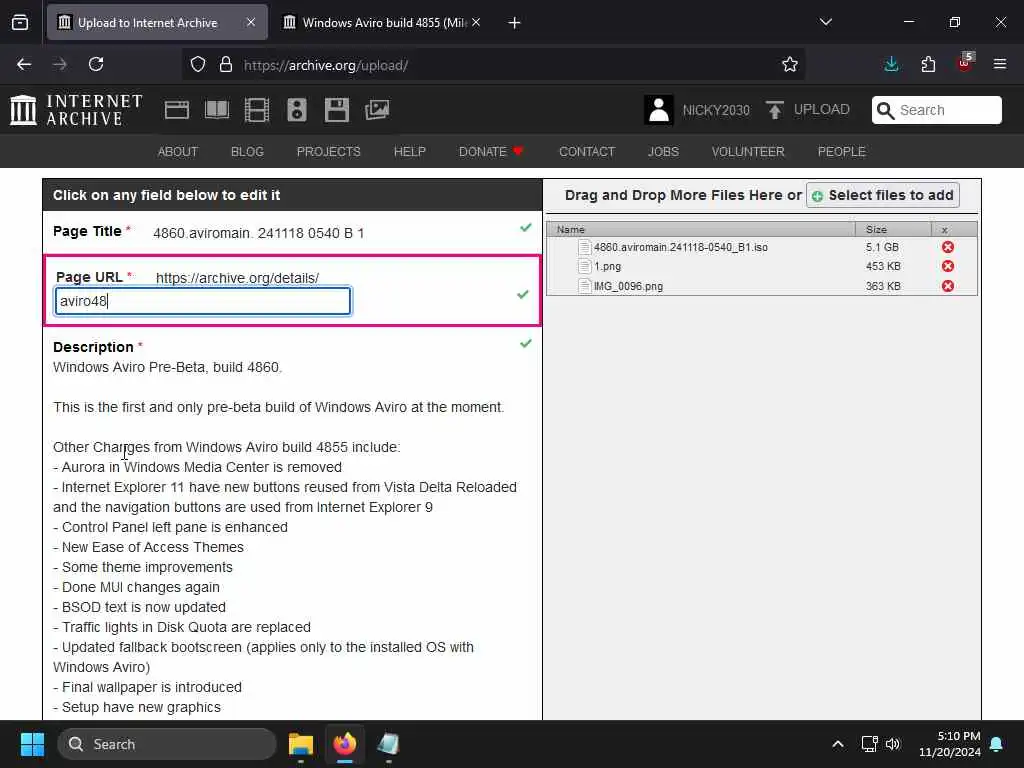Screen dimensions: 1024x768
Task: Open the Firefox extensions puzzle icon
Action: (928, 64)
